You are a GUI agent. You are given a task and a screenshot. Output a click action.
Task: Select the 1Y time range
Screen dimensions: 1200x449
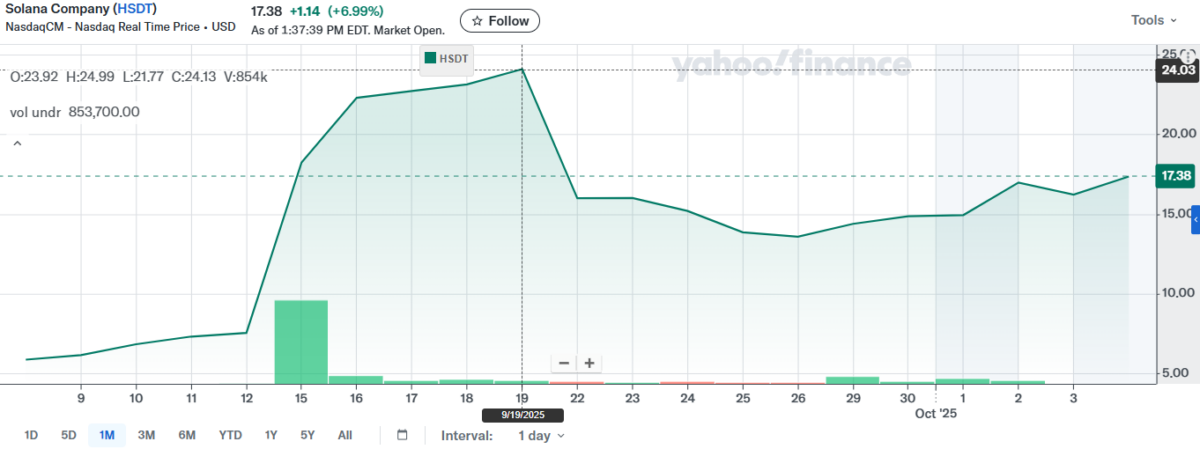coord(271,435)
